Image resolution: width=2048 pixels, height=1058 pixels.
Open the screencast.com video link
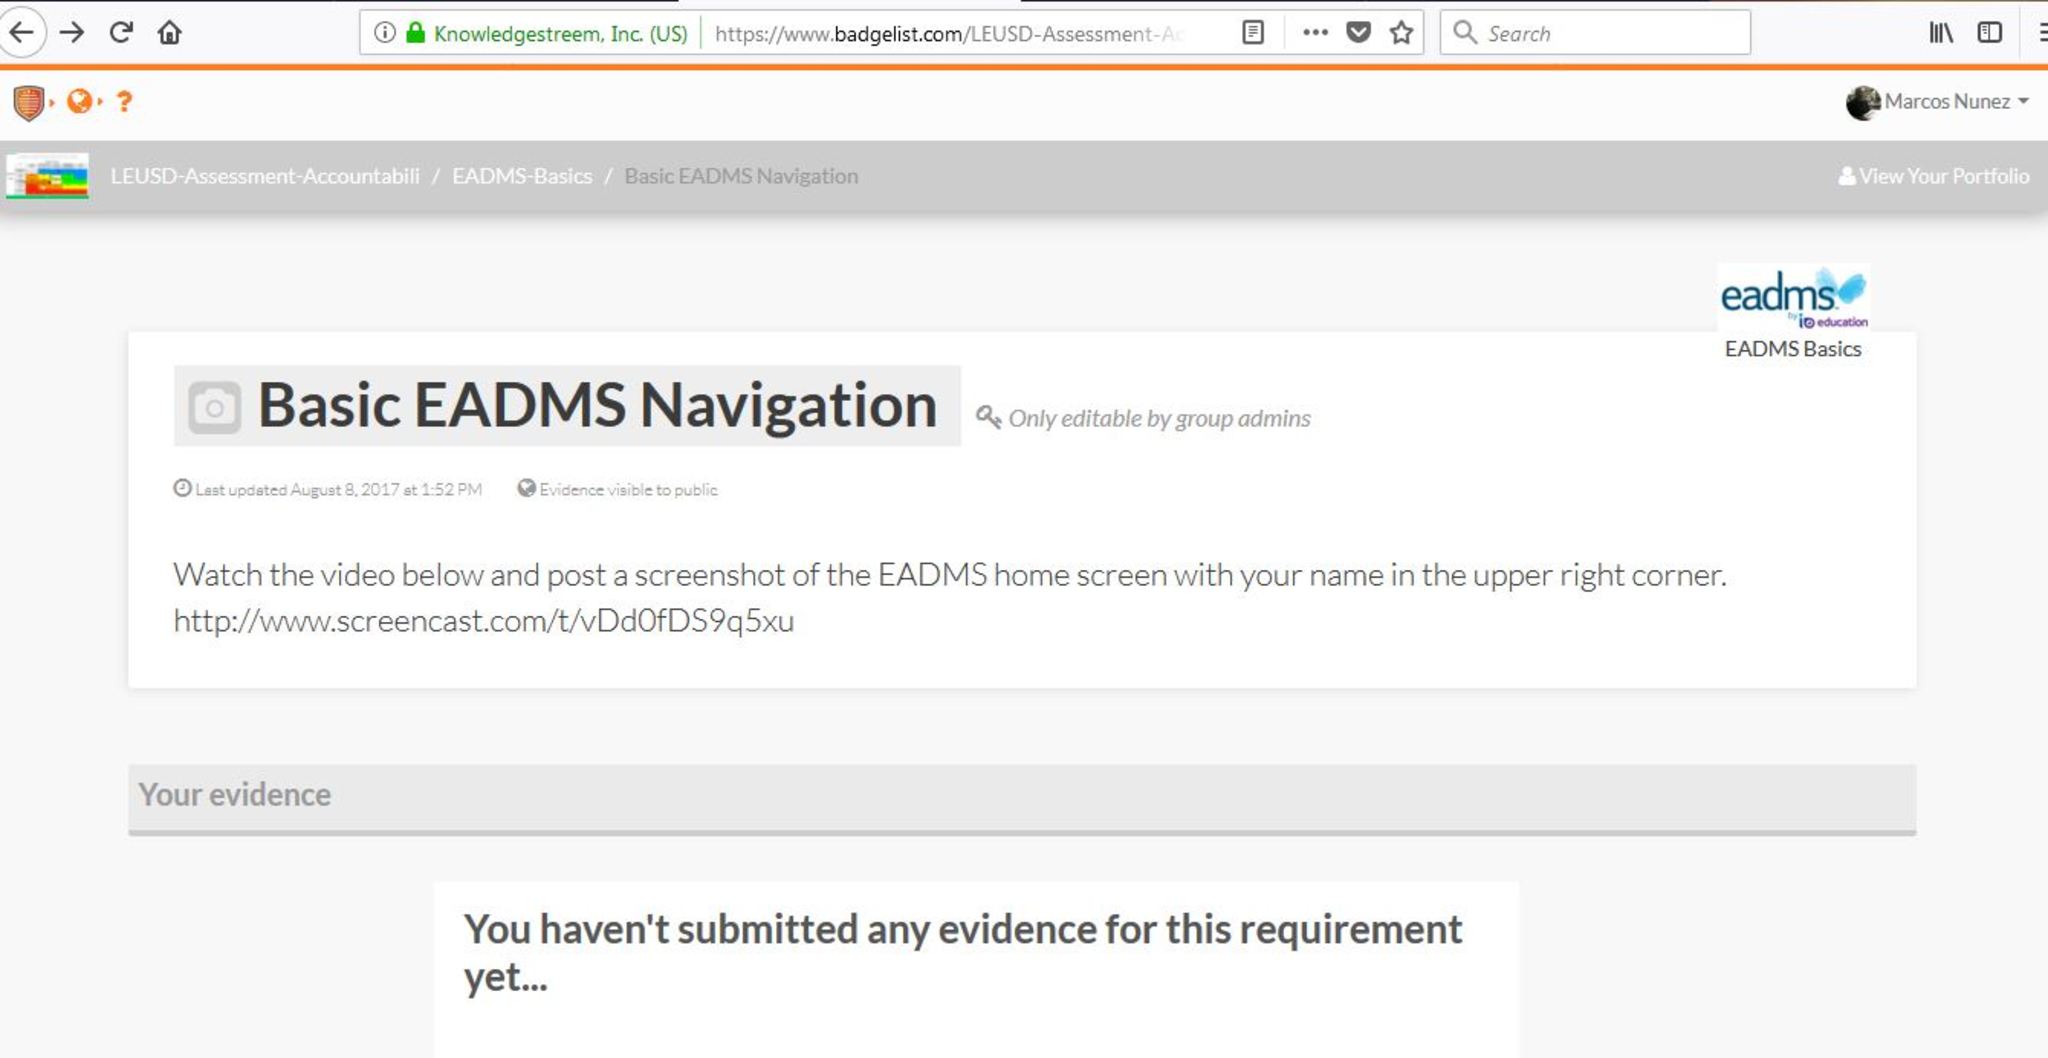pos(483,621)
